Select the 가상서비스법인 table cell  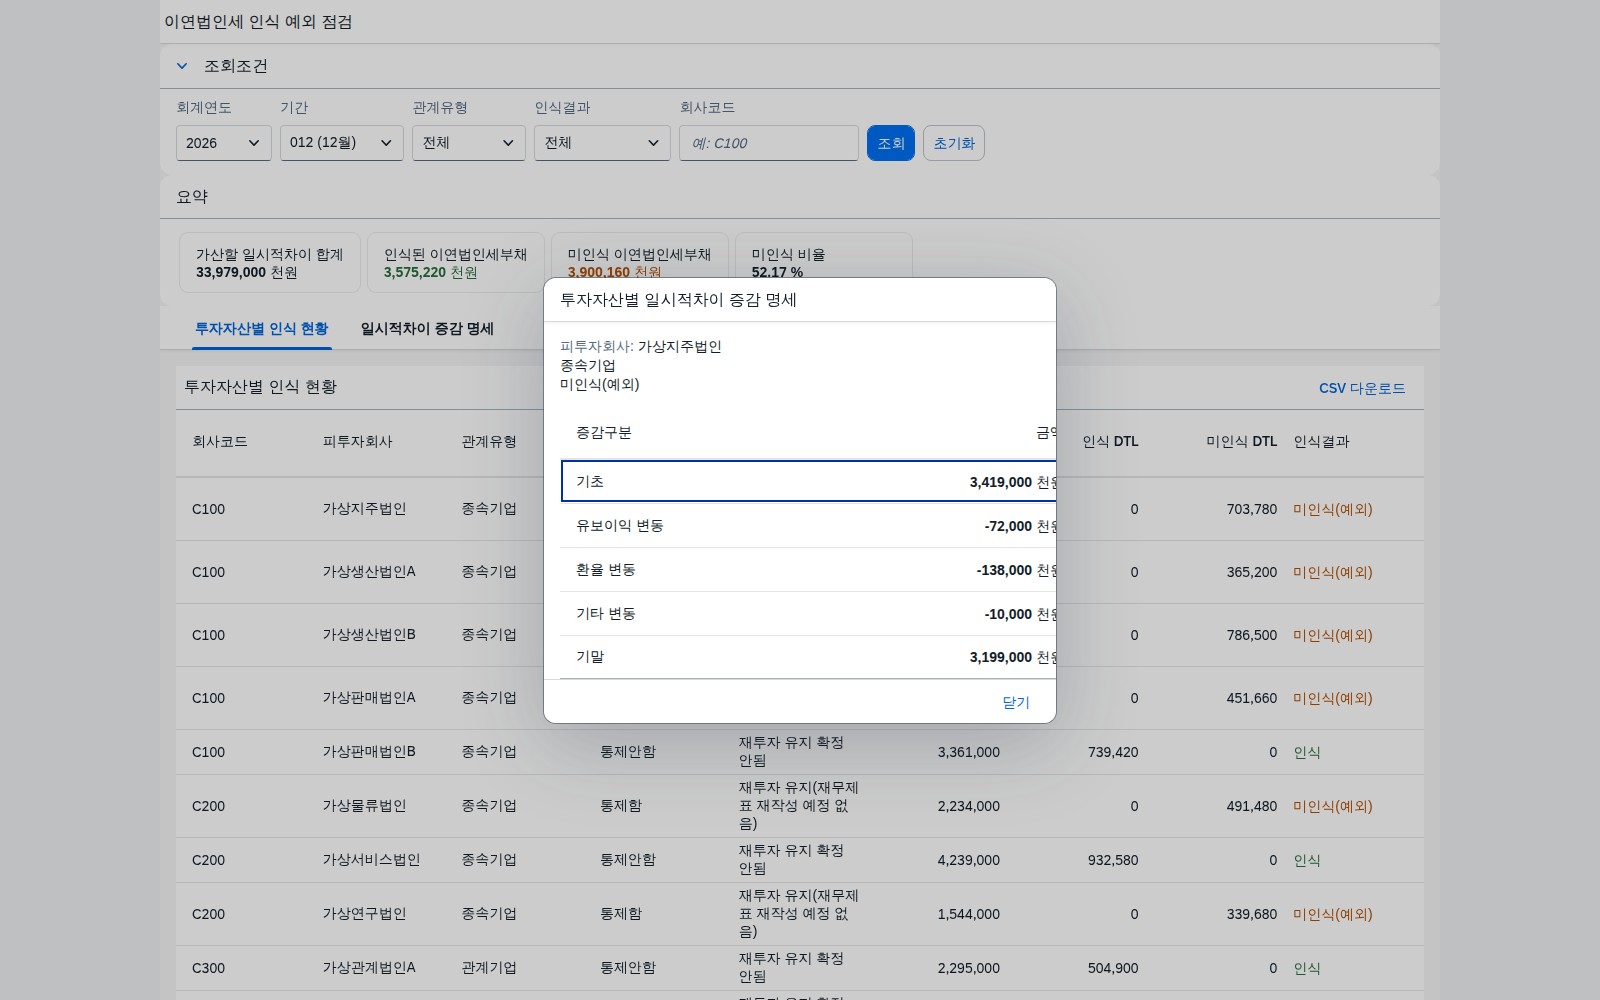pos(371,860)
